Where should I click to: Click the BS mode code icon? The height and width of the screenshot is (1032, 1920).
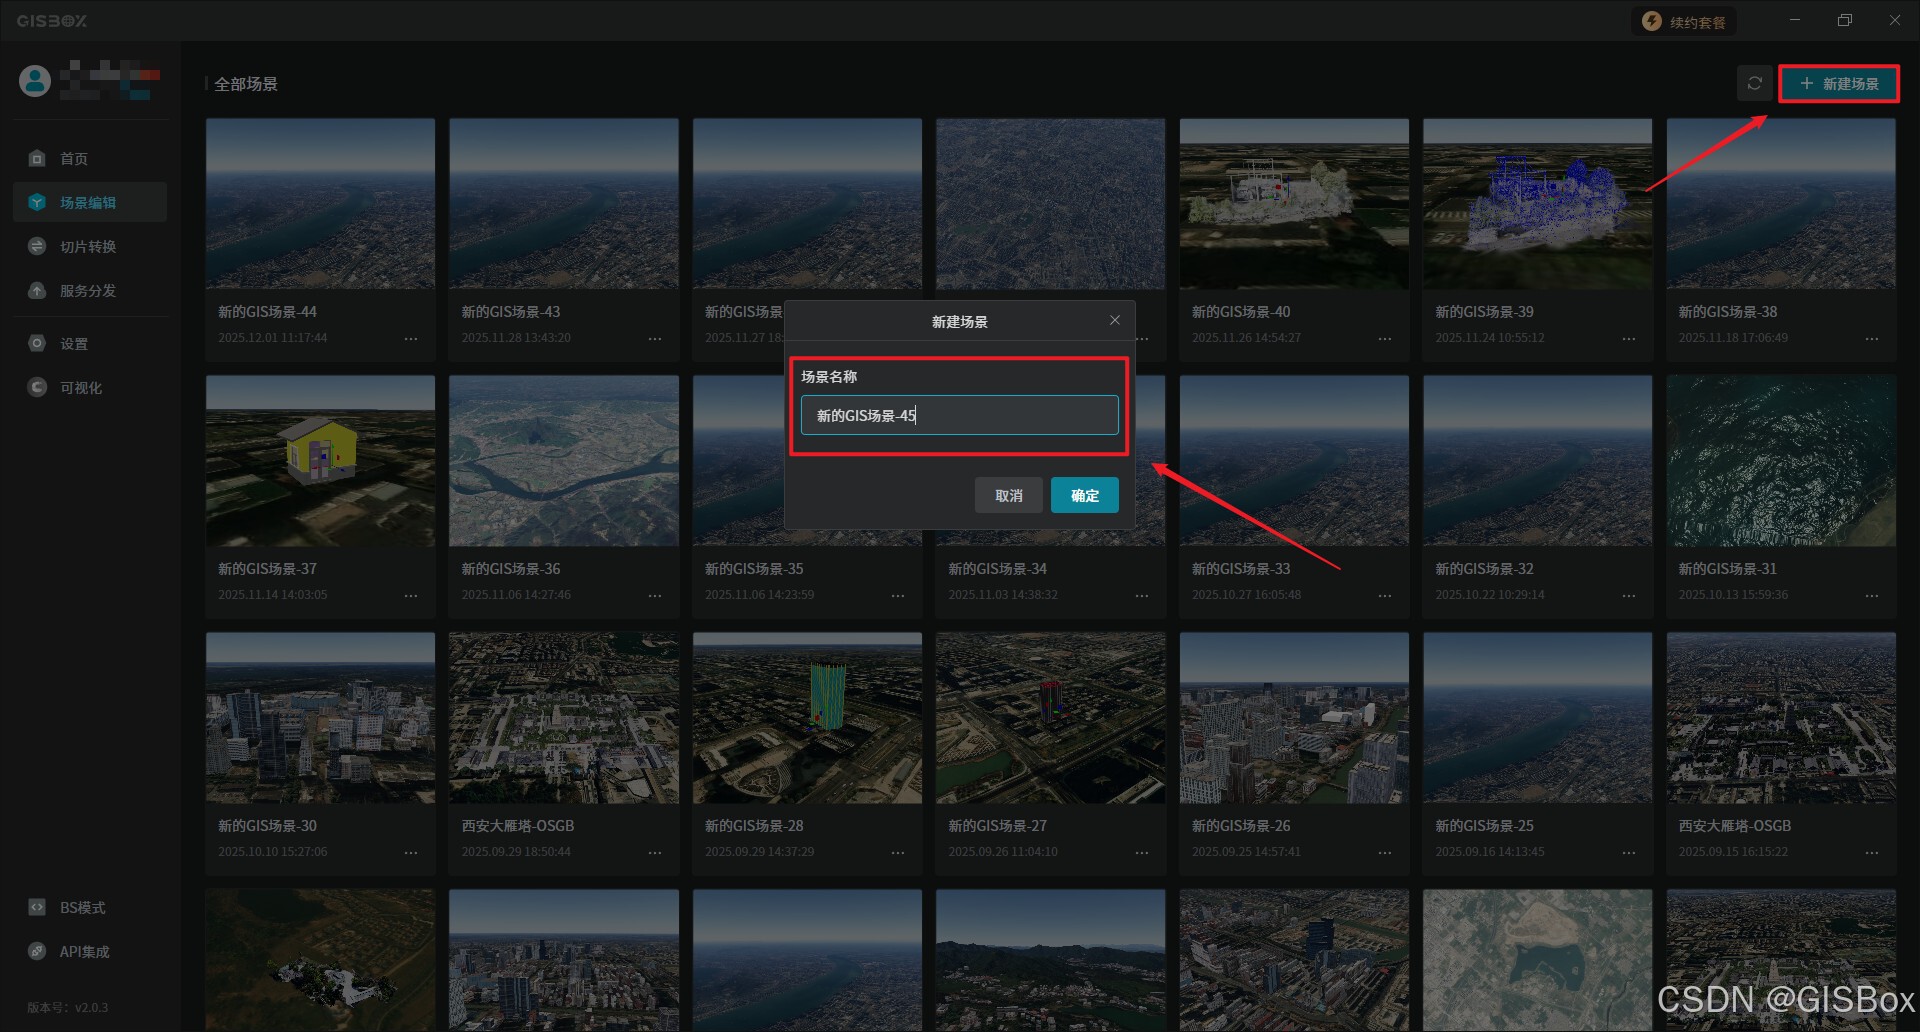pos(37,907)
